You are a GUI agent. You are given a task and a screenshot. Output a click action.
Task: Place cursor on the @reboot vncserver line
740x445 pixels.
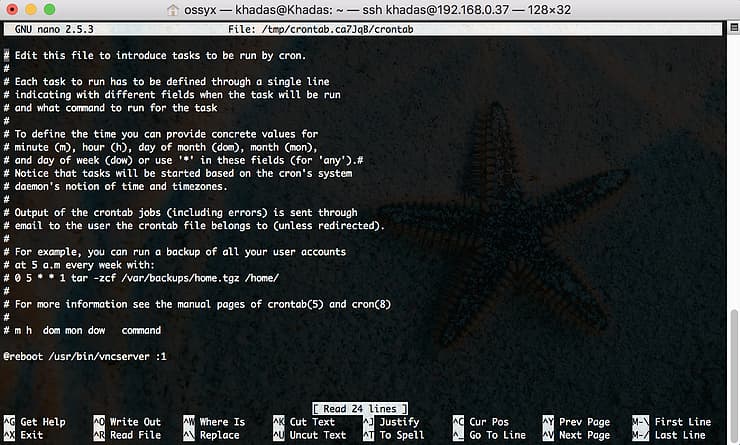pos(84,356)
